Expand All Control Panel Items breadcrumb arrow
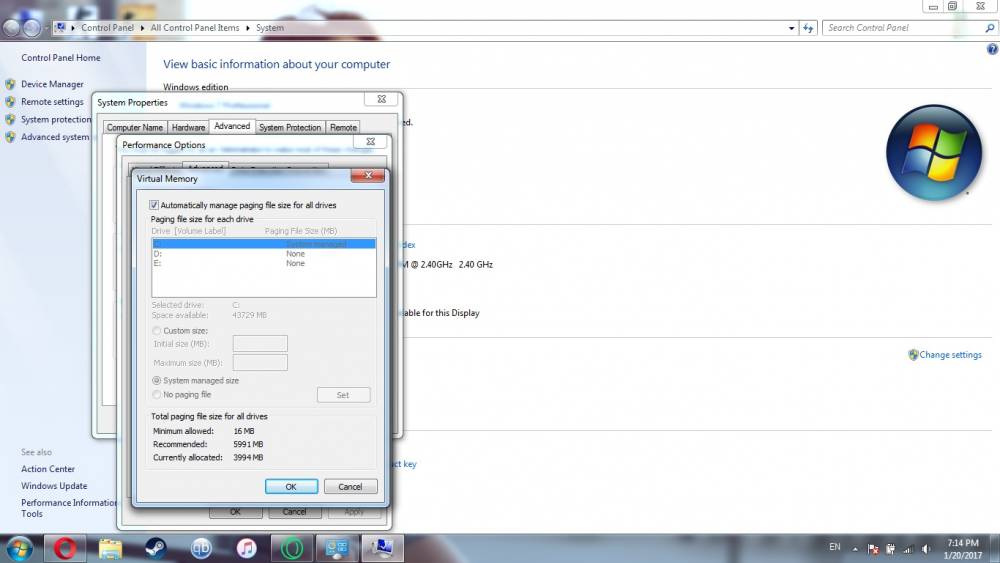1000x563 pixels. pyautogui.click(x=247, y=28)
